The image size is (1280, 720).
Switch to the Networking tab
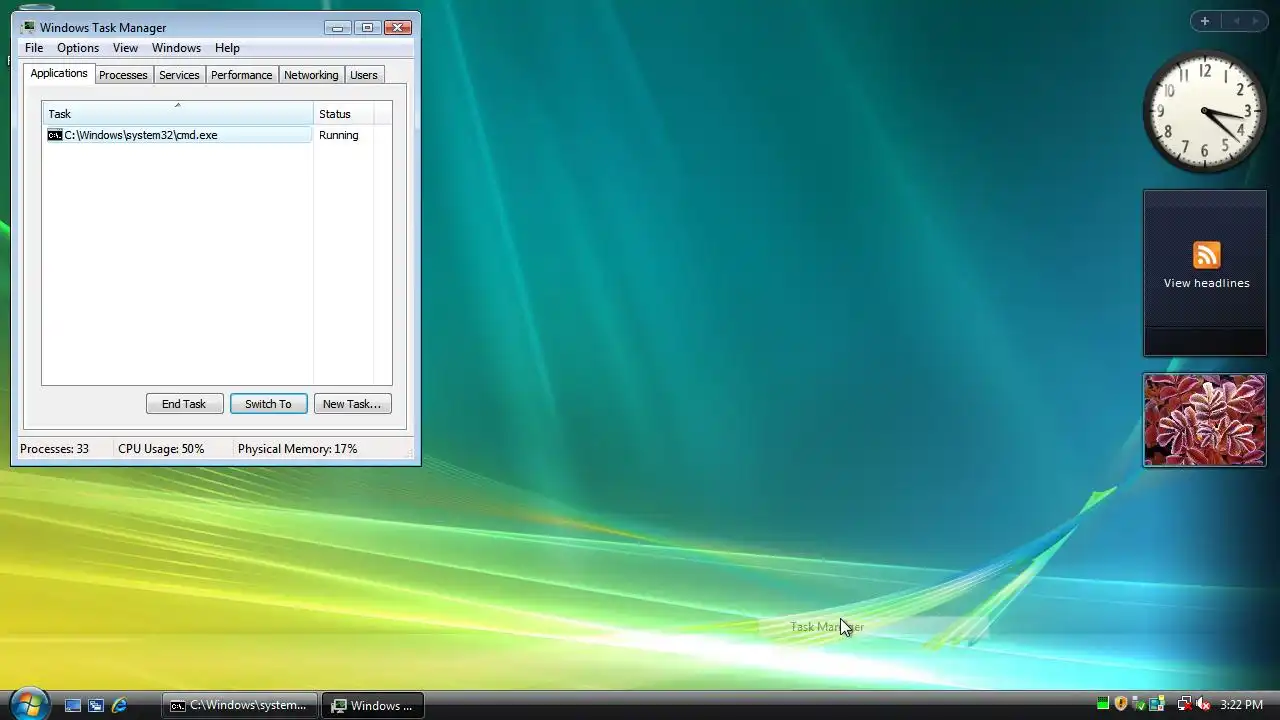[311, 75]
